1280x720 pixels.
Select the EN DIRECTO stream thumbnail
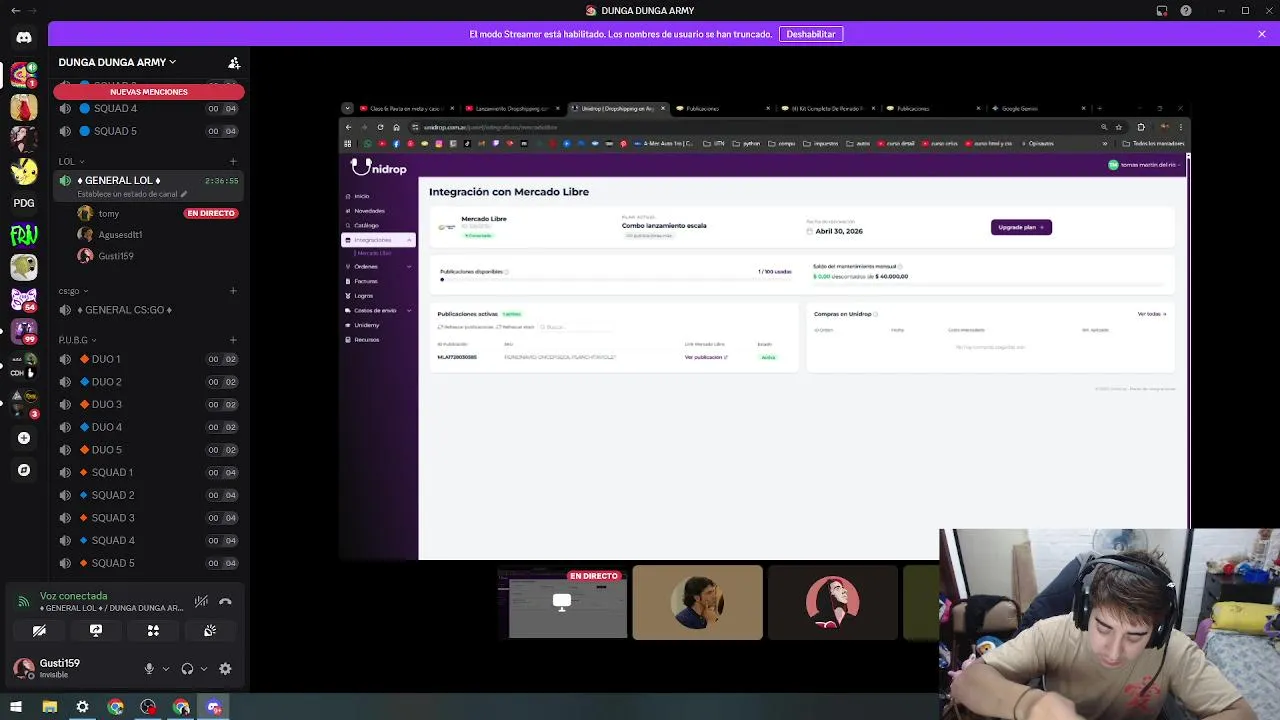pos(563,602)
